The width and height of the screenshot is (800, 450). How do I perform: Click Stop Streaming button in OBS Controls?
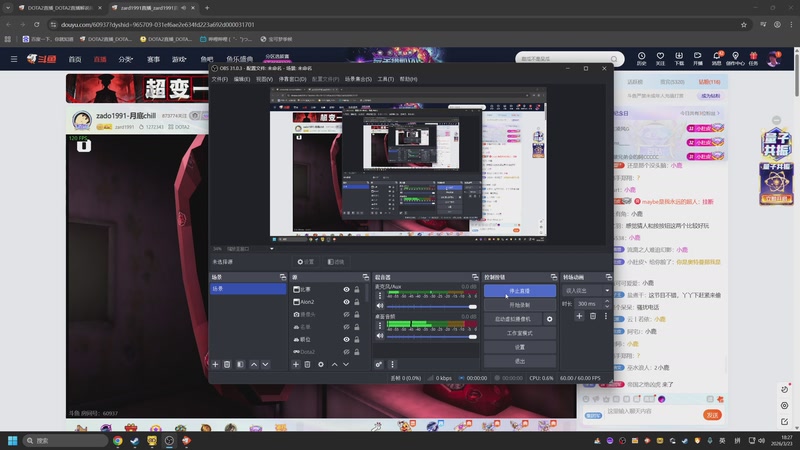click(x=520, y=291)
